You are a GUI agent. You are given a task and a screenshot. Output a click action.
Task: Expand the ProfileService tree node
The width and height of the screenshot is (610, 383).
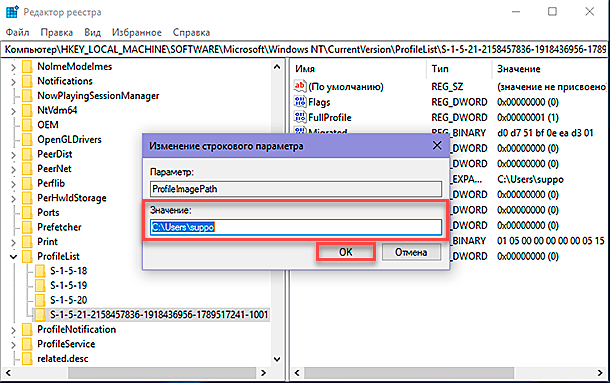click(x=13, y=344)
